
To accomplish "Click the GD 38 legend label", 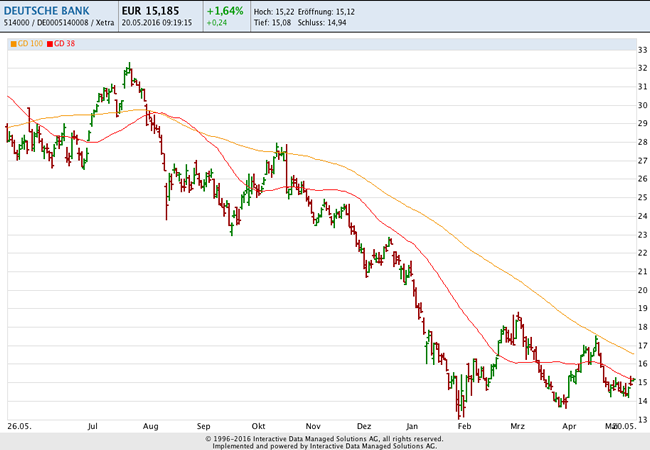I will click(64, 44).
